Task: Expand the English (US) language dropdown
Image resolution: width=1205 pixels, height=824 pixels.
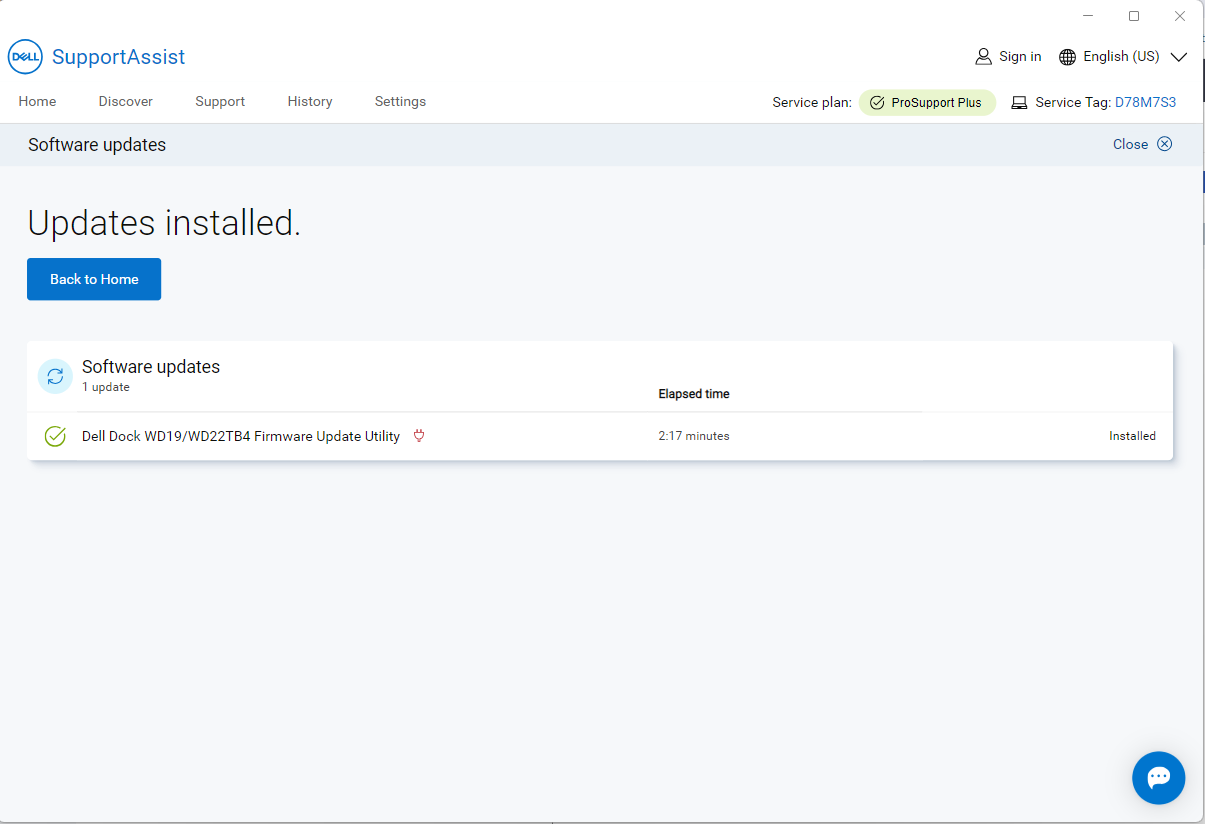Action: (1179, 57)
